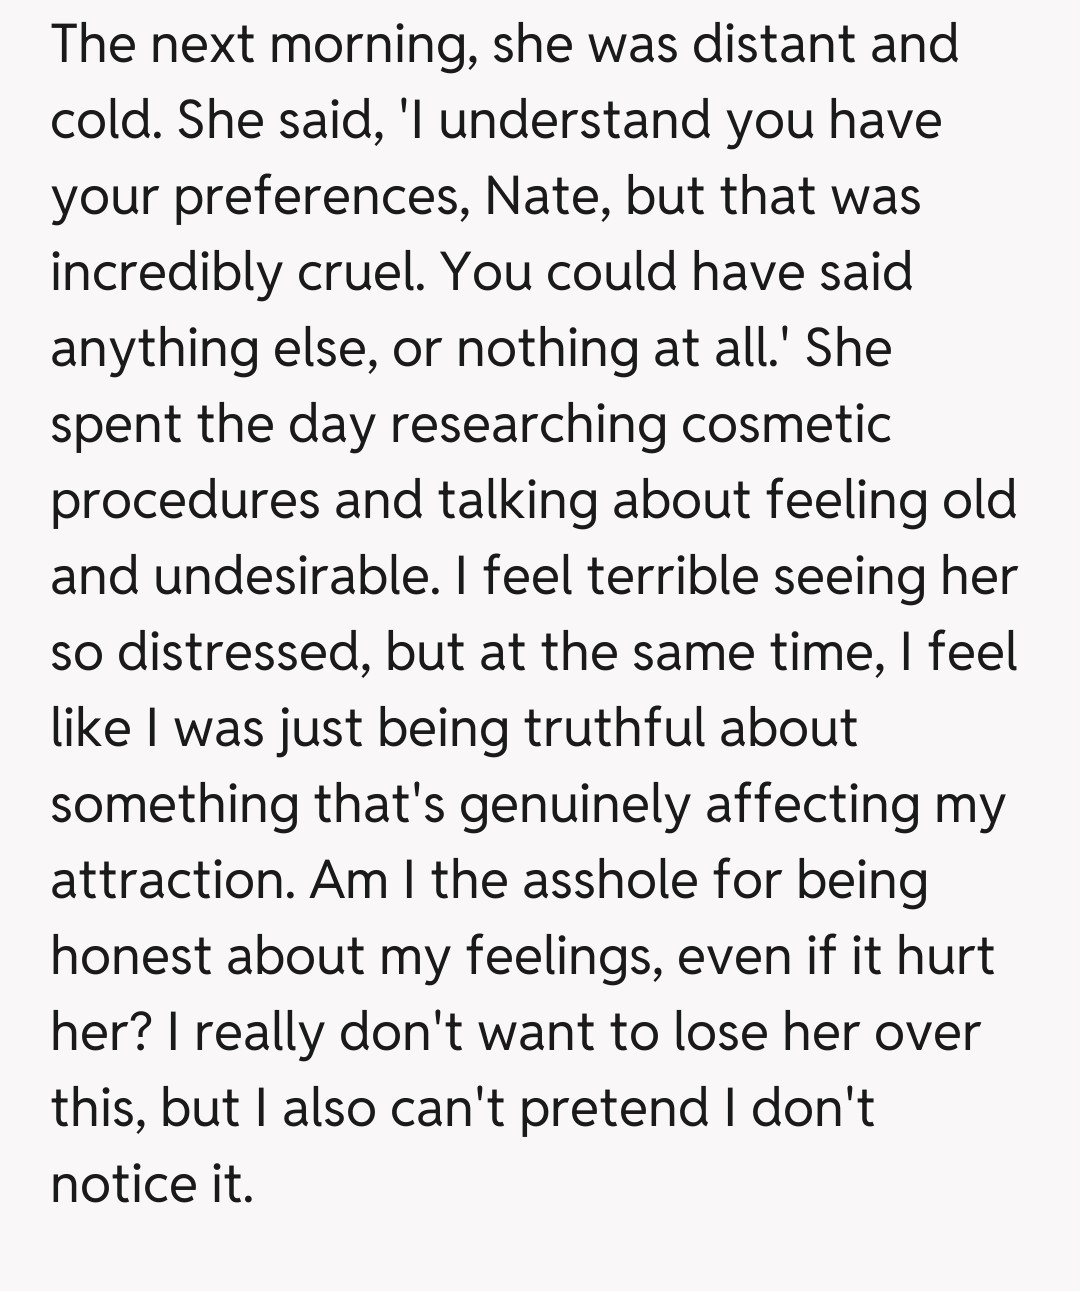The width and height of the screenshot is (1080, 1291).
Task: Click the word 'truthful' in the paragraph
Action: (x=607, y=729)
